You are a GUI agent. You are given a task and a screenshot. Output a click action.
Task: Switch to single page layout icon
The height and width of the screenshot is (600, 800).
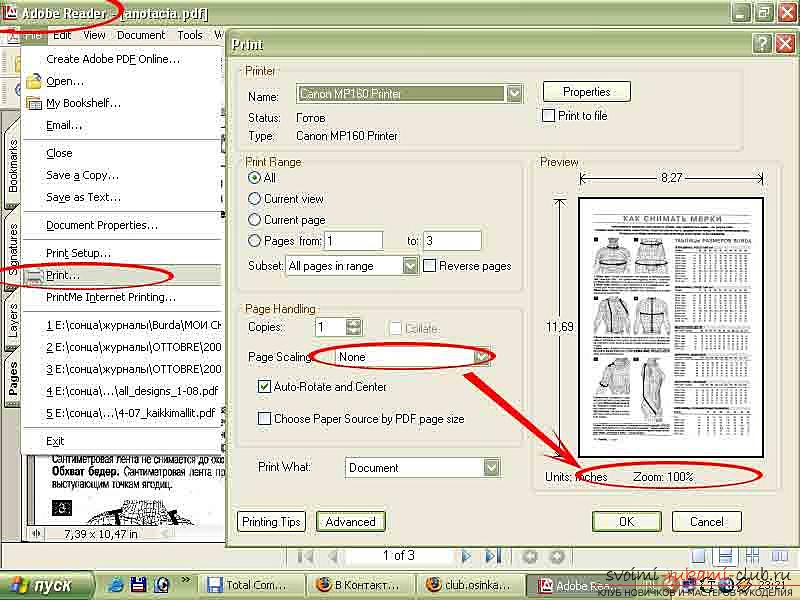click(698, 556)
